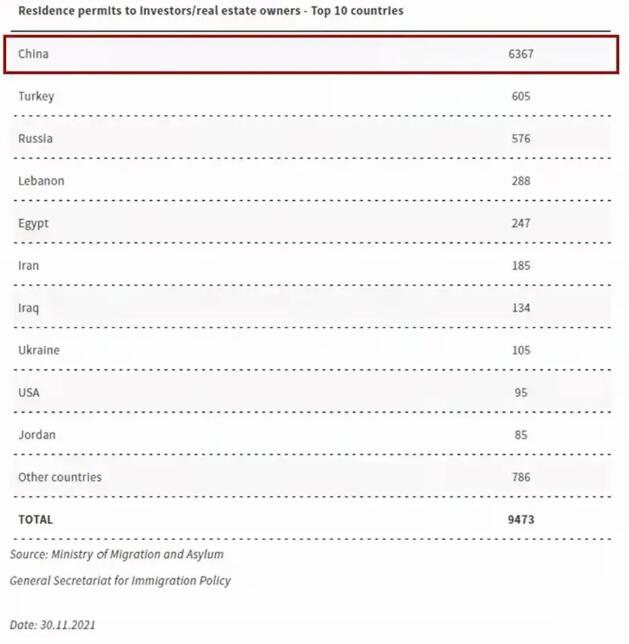The image size is (629, 644).
Task: Select Turkey's permit count 605
Action: pos(520,97)
